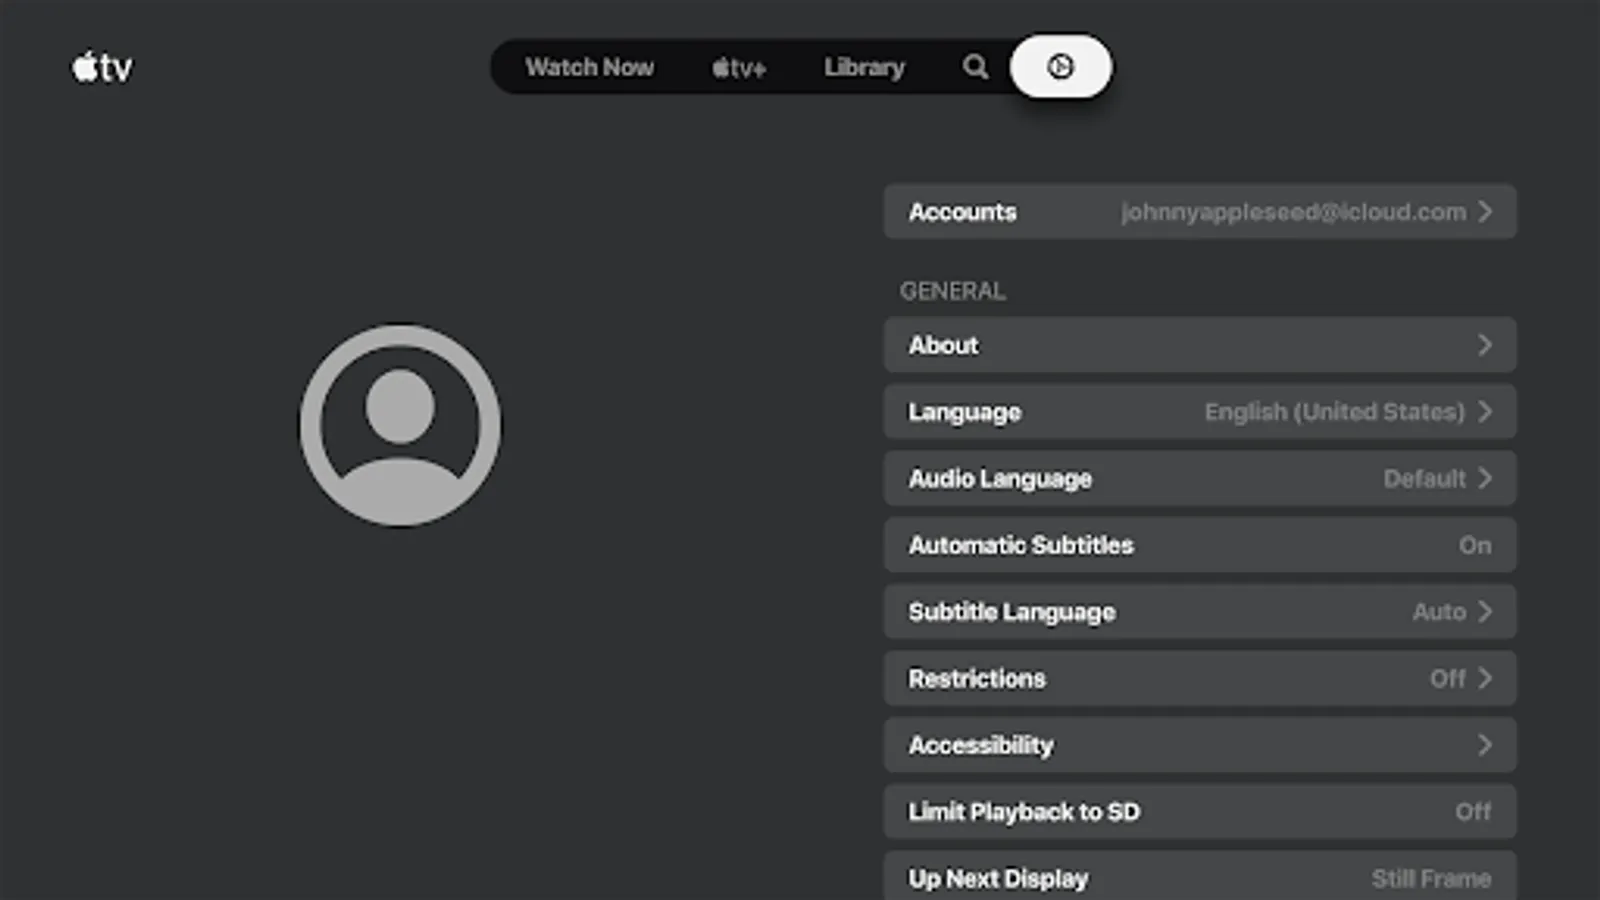This screenshot has height=900, width=1600.
Task: Click the Audio Language Default value
Action: (1424, 479)
